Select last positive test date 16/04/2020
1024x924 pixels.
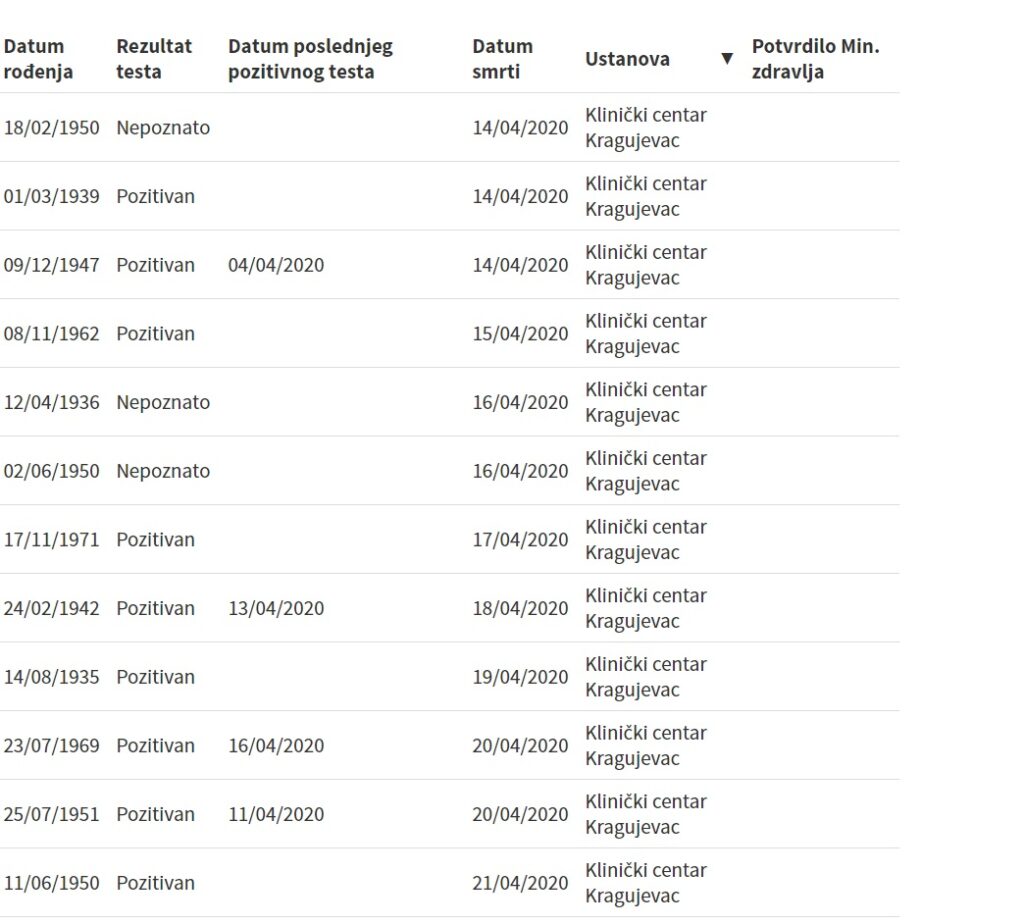pos(276,746)
